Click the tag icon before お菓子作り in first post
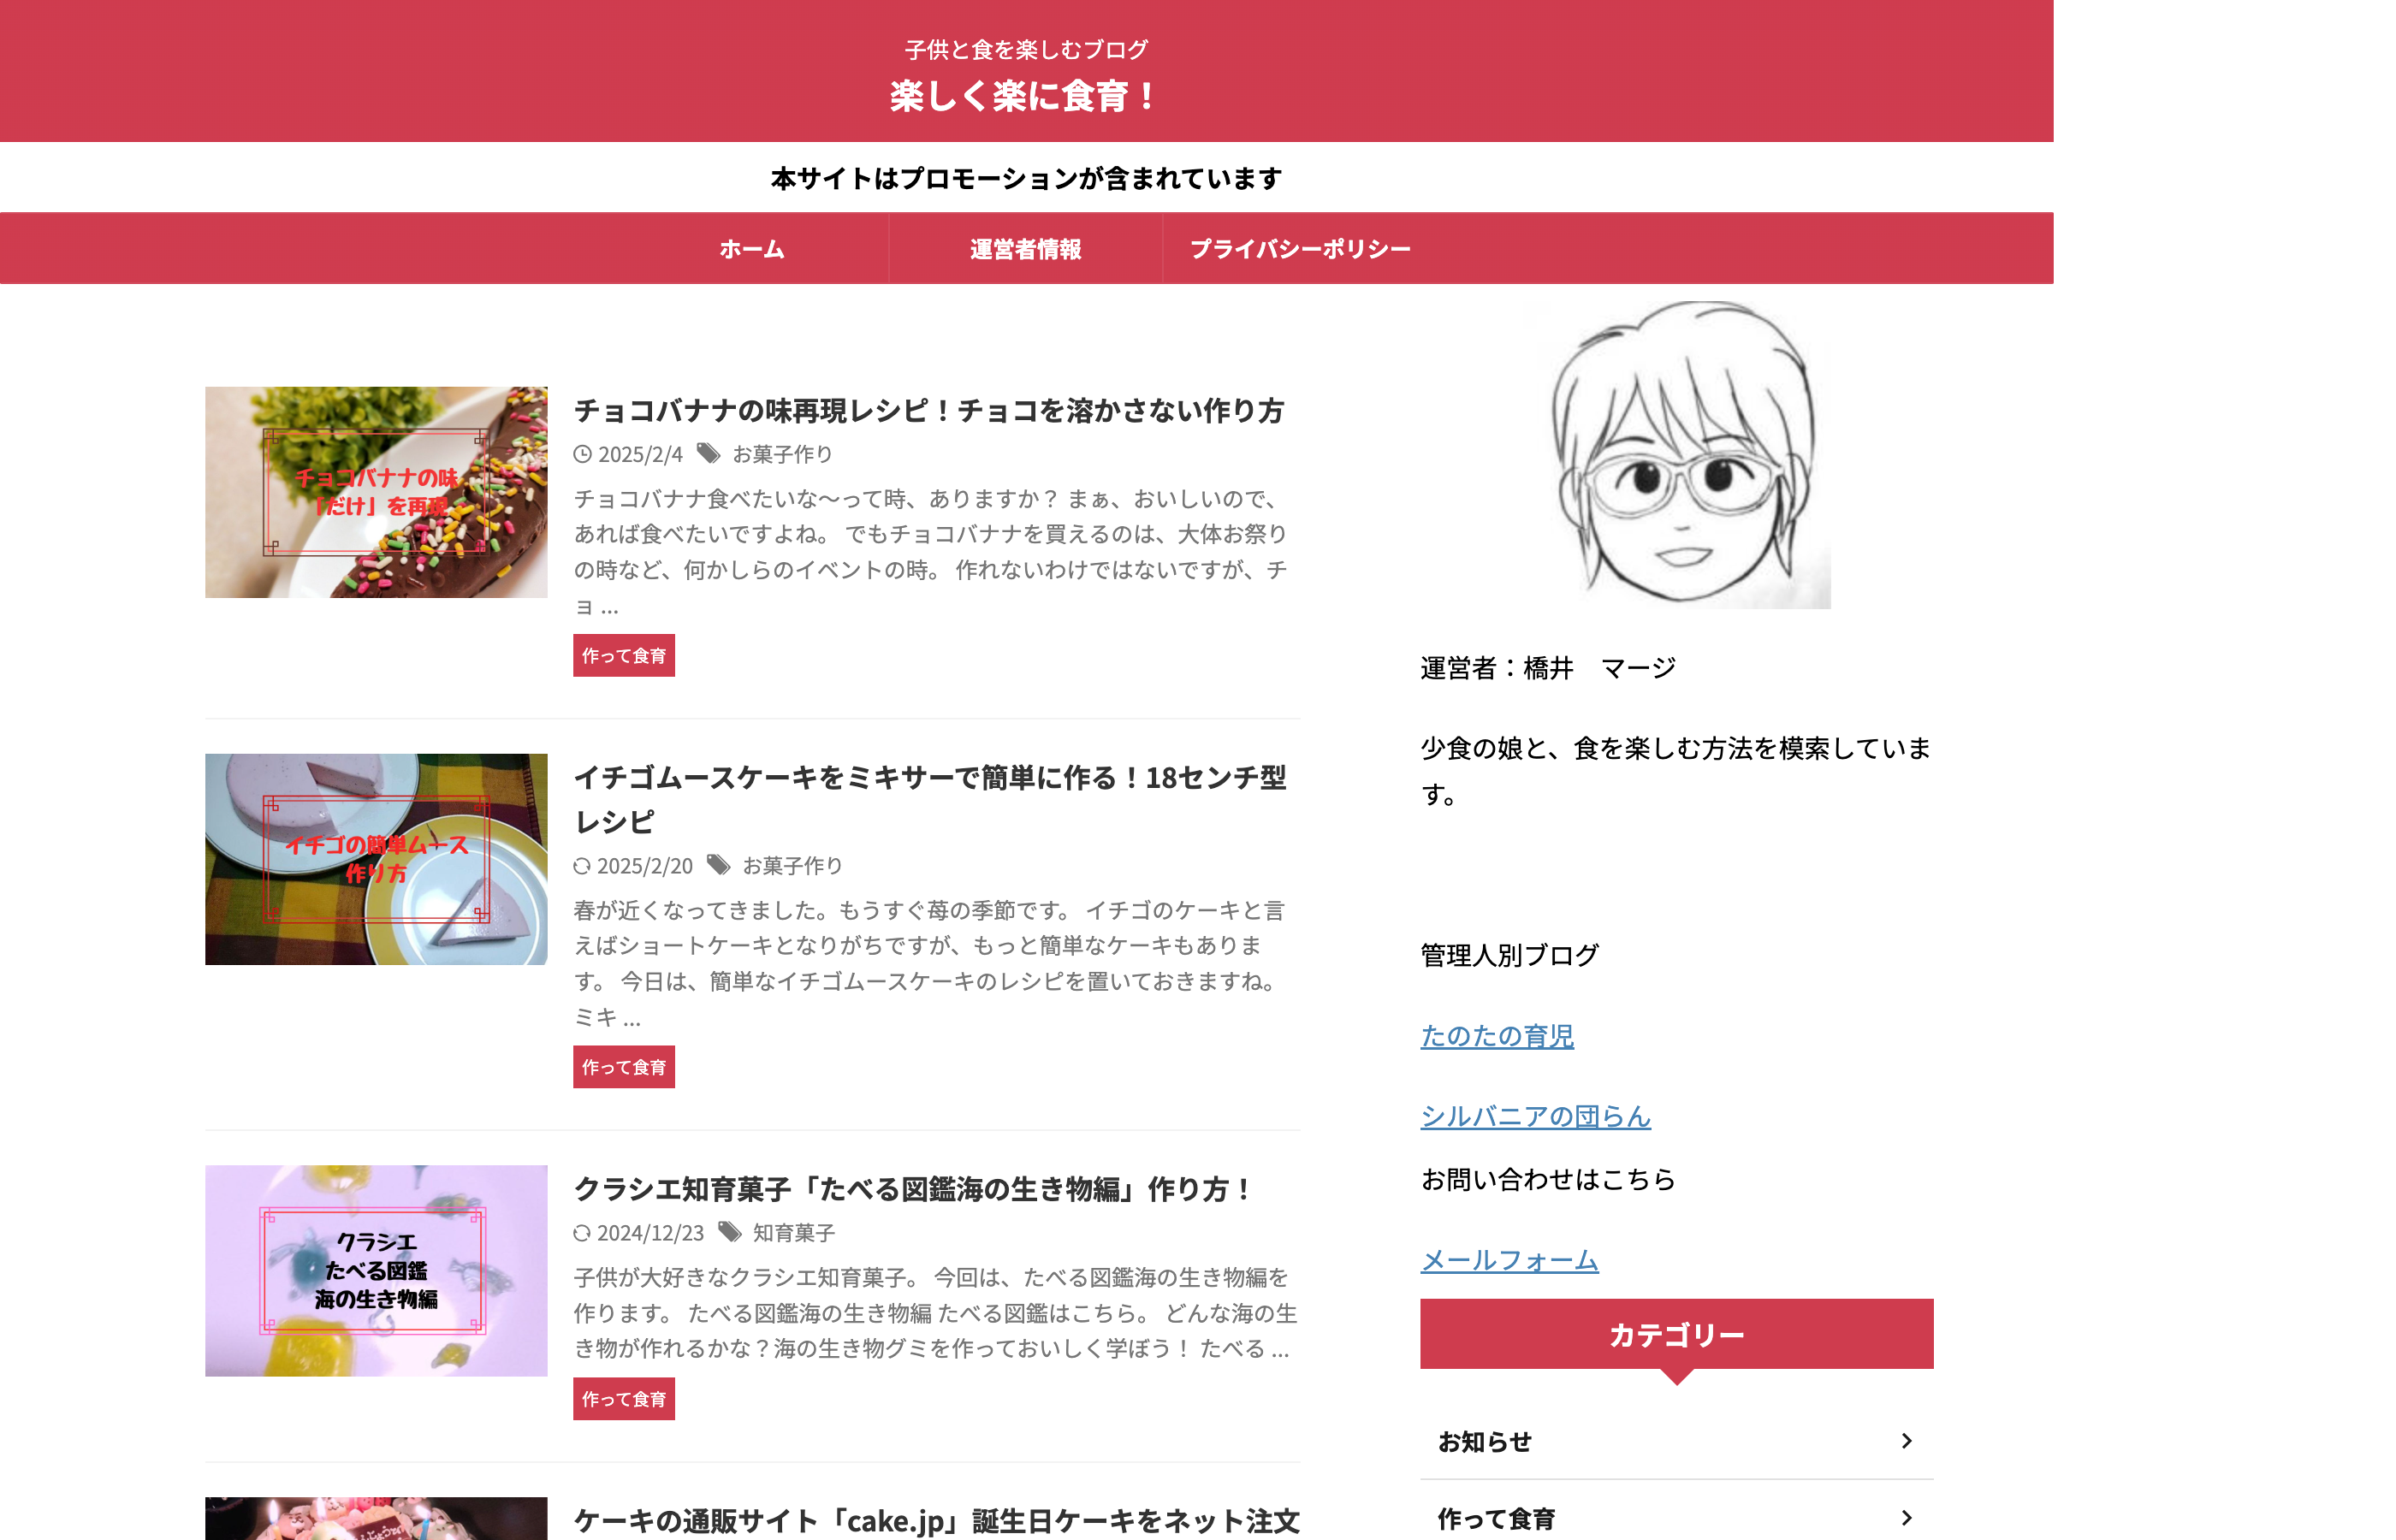The height and width of the screenshot is (1540, 2396). [x=709, y=454]
